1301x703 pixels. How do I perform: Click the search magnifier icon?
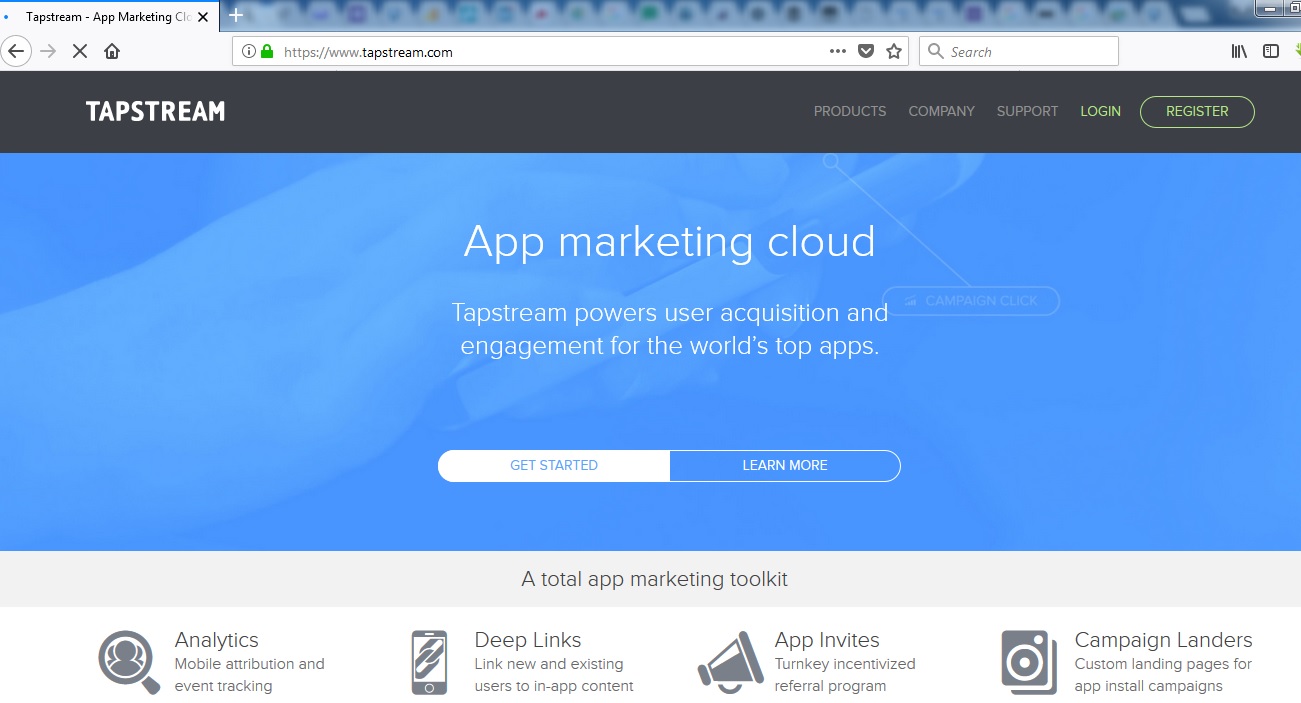click(x=936, y=51)
